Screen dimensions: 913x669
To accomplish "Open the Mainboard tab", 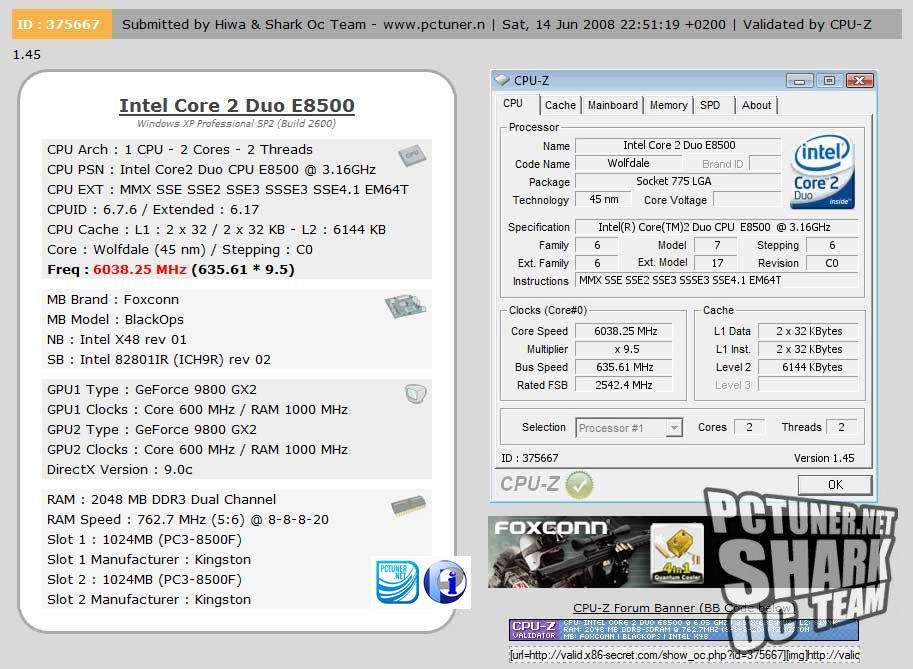I will 613,105.
